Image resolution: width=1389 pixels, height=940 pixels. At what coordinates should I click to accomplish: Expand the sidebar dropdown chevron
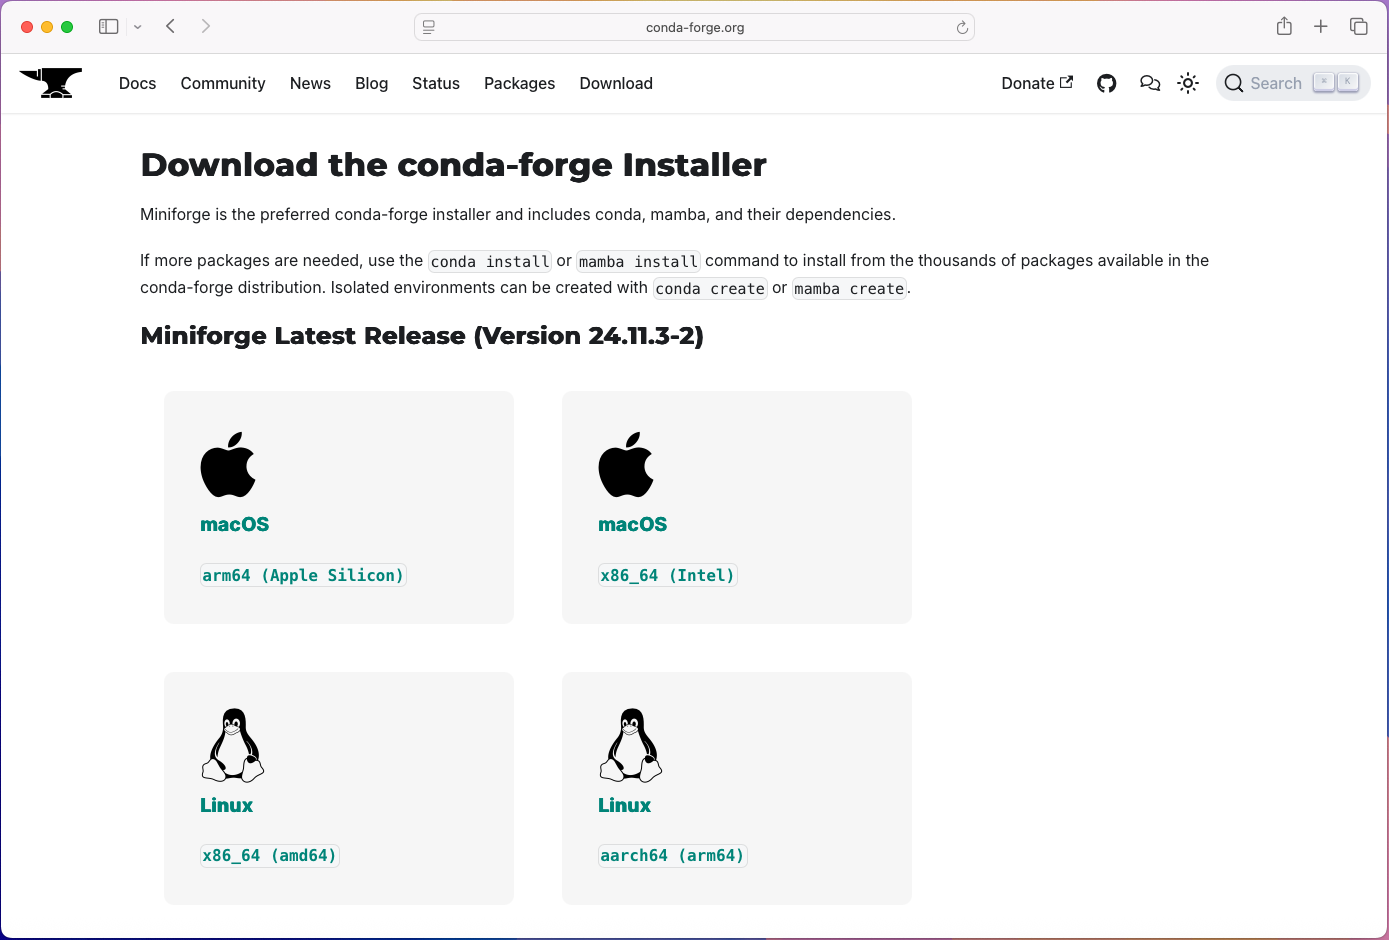[x=137, y=27]
